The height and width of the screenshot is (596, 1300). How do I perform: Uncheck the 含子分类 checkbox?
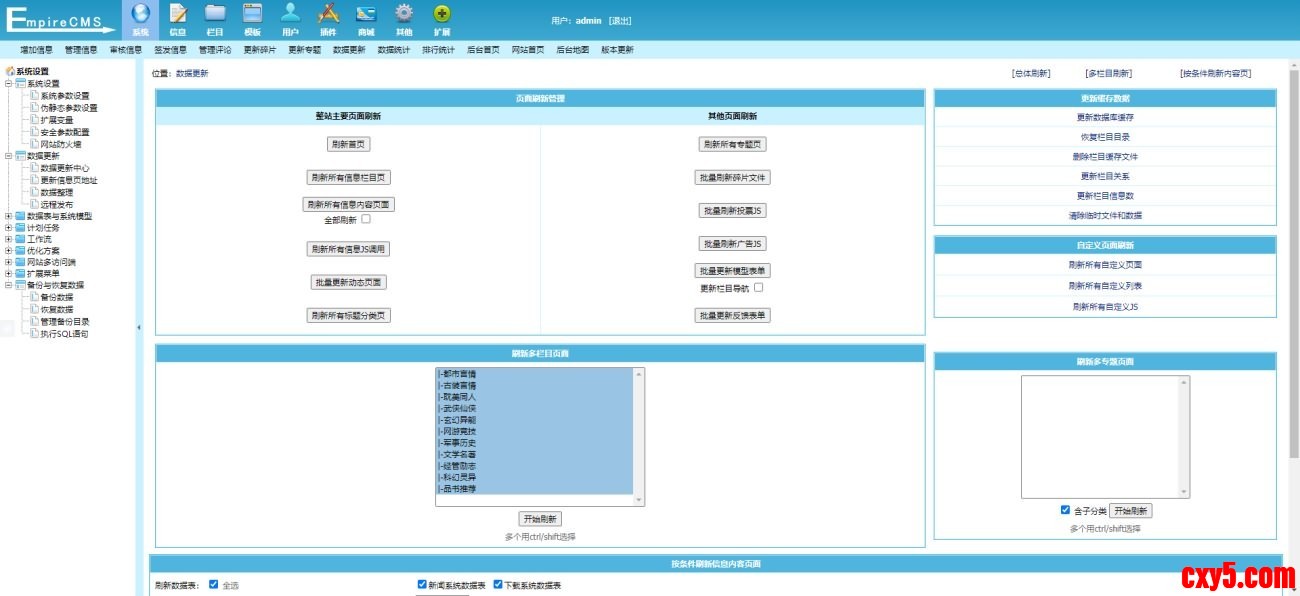tap(1065, 510)
